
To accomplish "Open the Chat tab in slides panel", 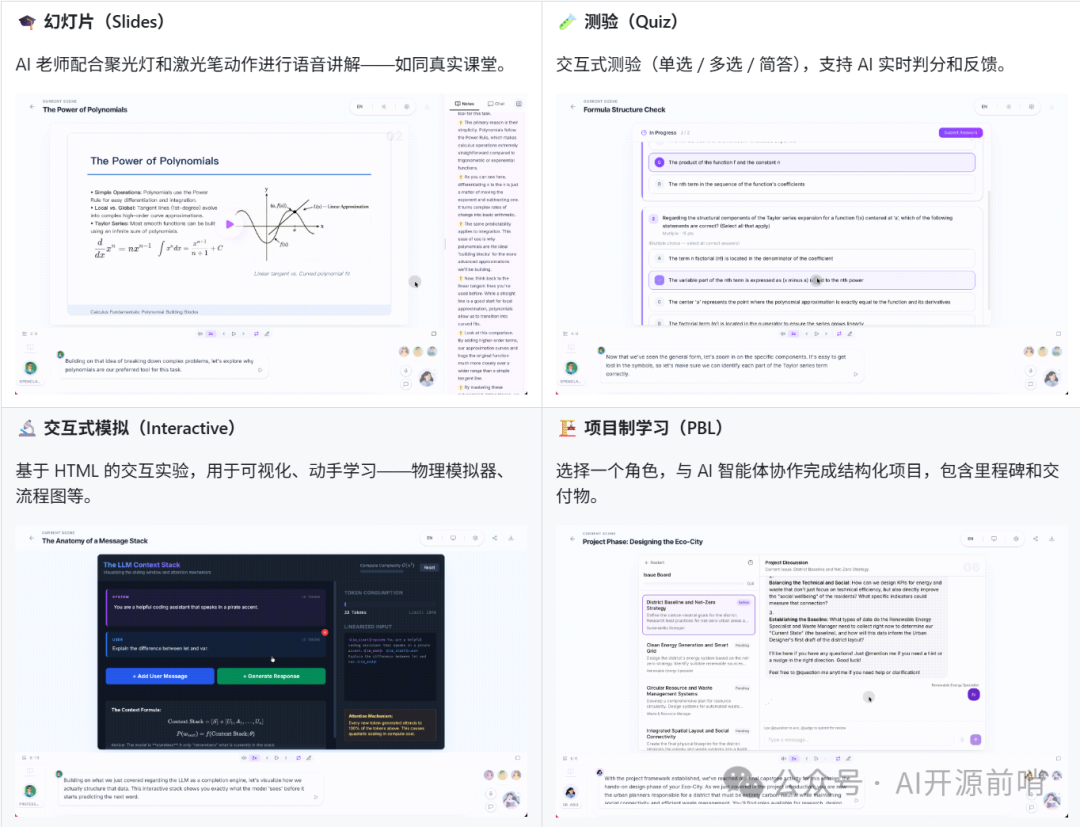I will pyautogui.click(x=496, y=104).
